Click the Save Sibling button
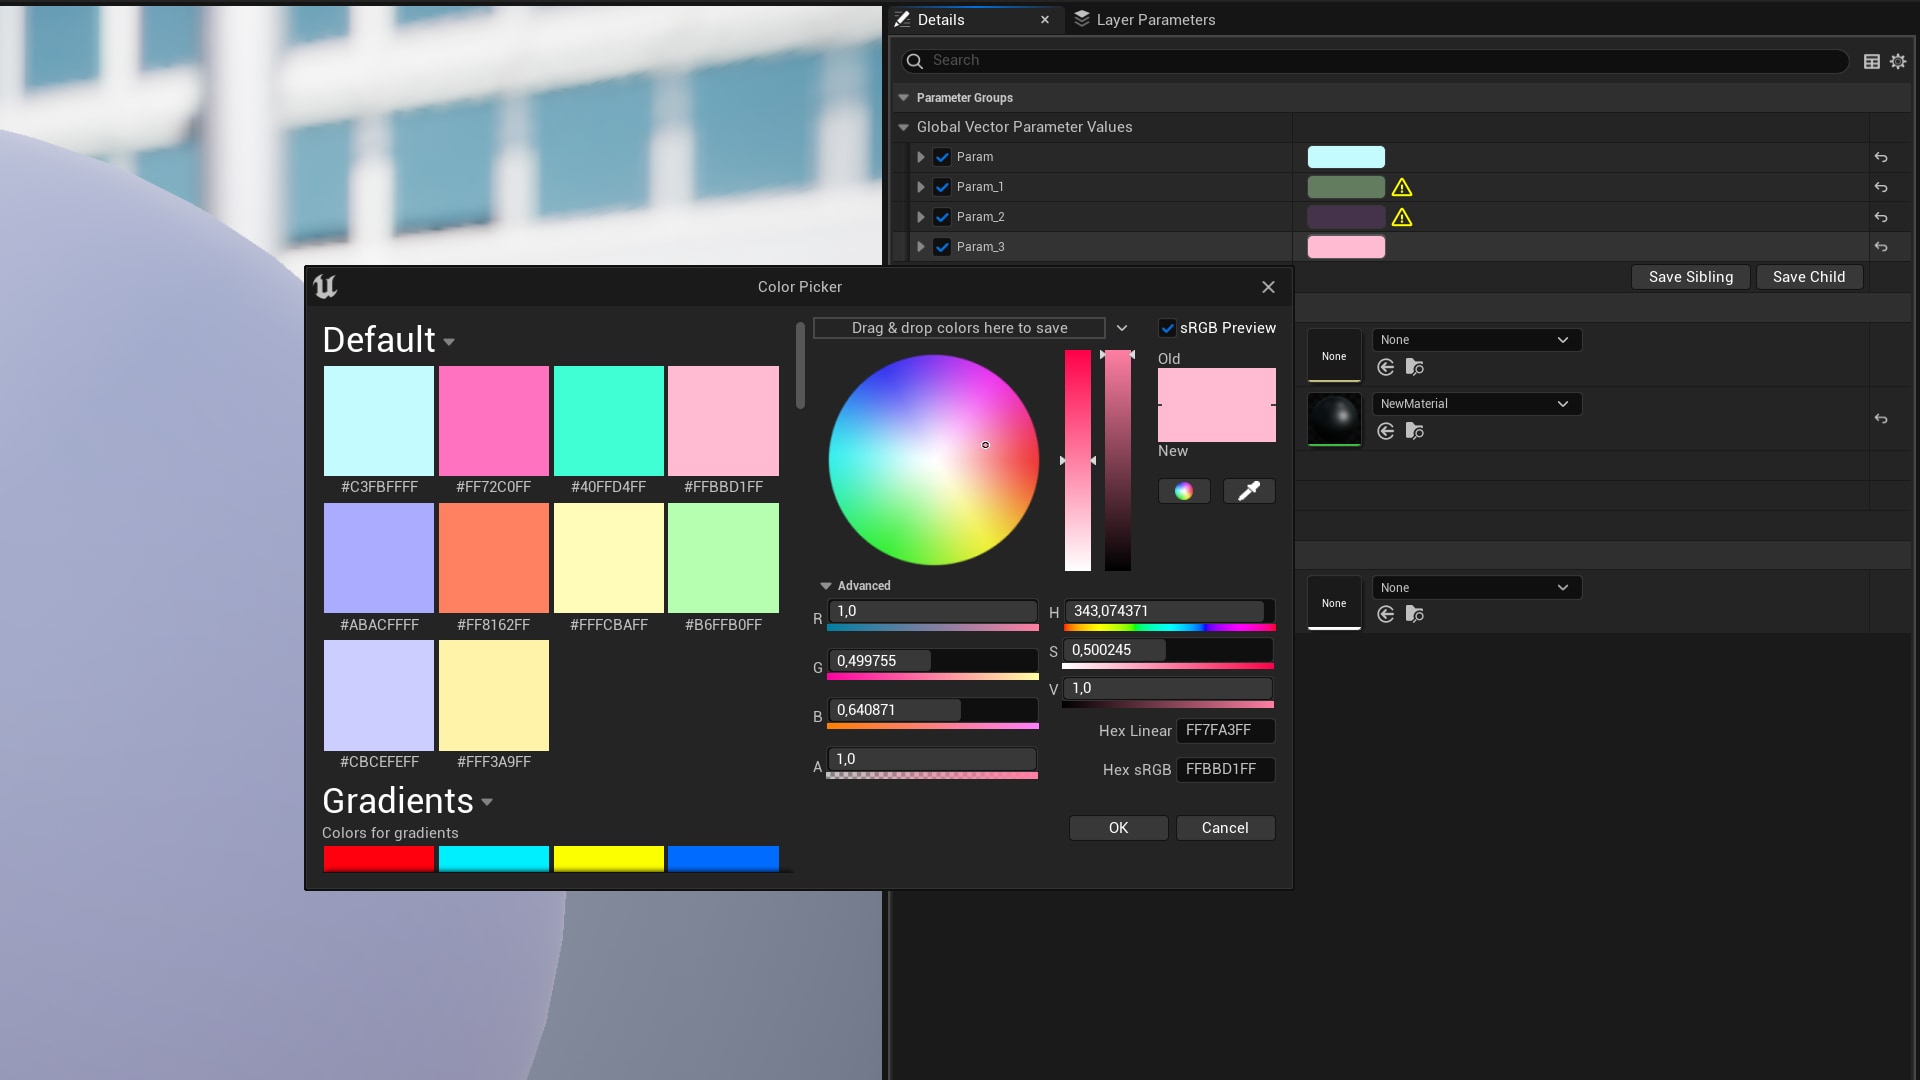Image resolution: width=1920 pixels, height=1080 pixels. click(x=1690, y=277)
